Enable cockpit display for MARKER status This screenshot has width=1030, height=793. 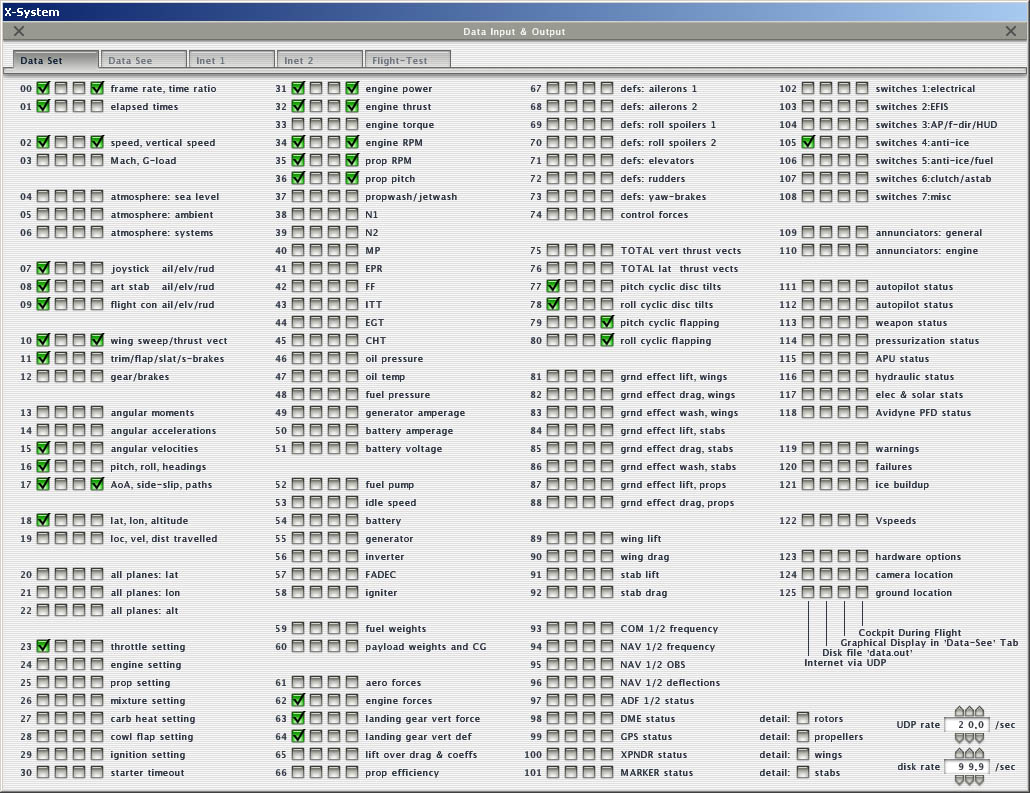pyautogui.click(x=607, y=772)
